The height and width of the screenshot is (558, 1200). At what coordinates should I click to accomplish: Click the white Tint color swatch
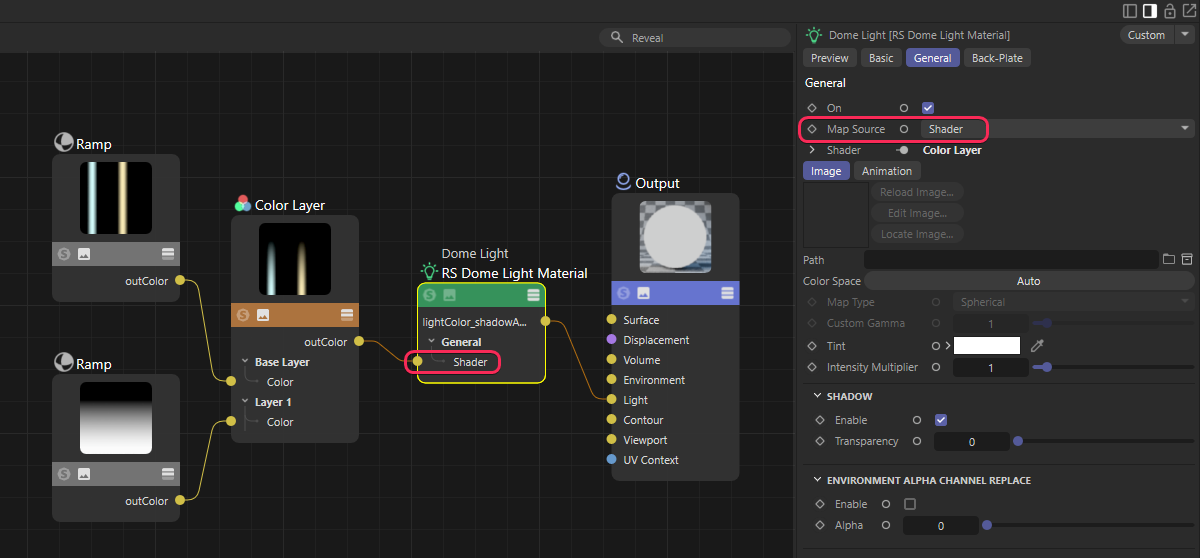(986, 346)
